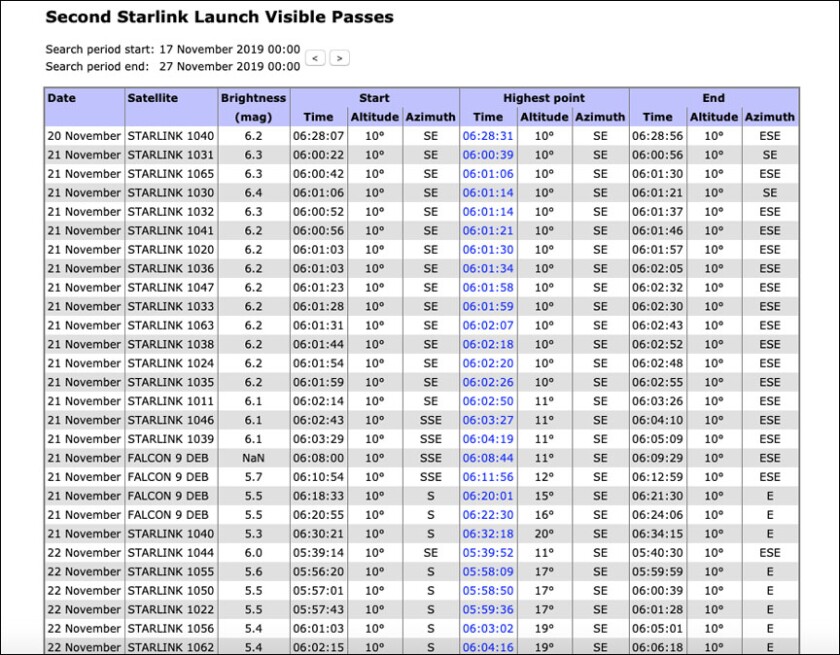Open the 06:00:39 pass for STARLINK 1031

pos(487,155)
